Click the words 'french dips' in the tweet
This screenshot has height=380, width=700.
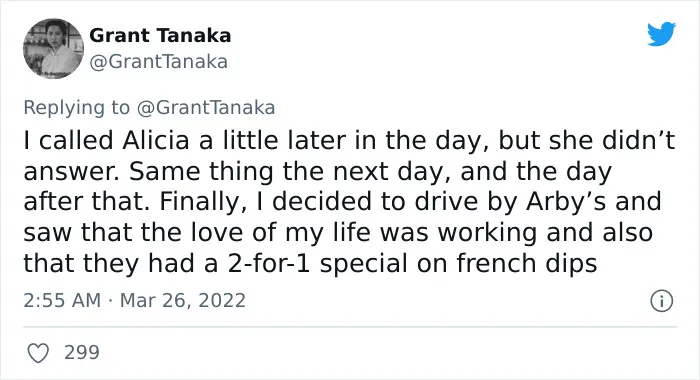pos(526,263)
